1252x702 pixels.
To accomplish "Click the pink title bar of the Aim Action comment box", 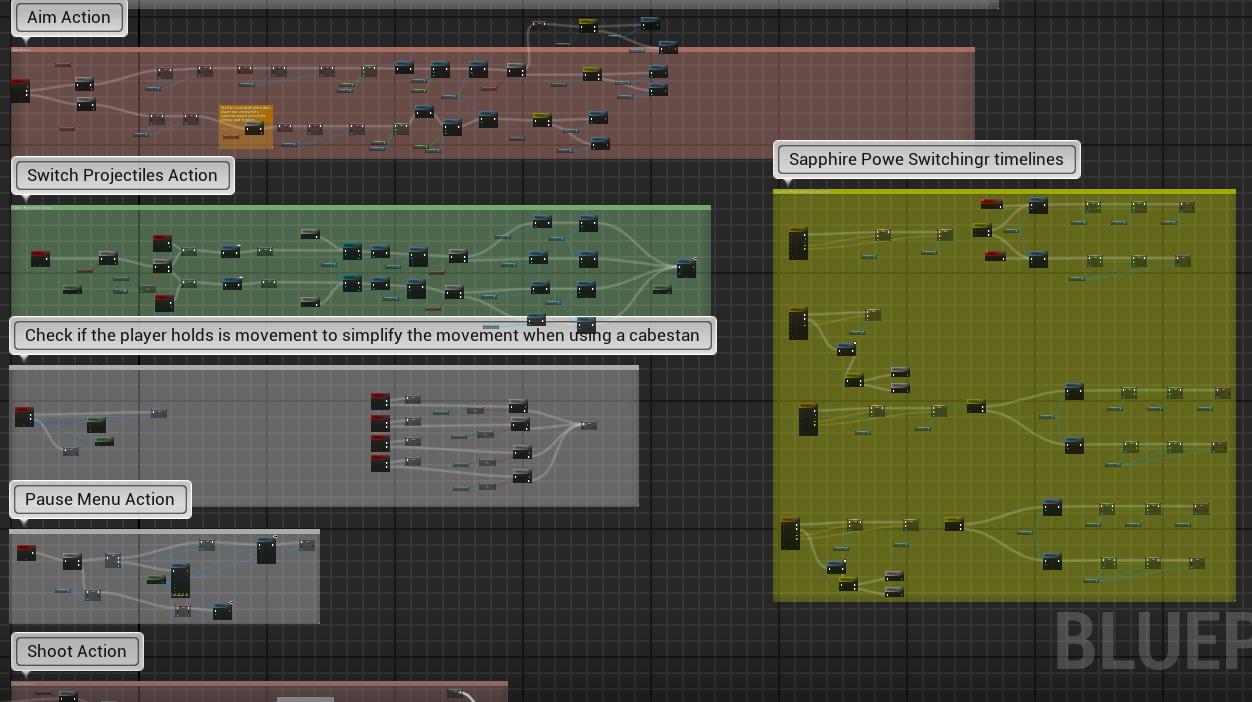I will 492,49.
